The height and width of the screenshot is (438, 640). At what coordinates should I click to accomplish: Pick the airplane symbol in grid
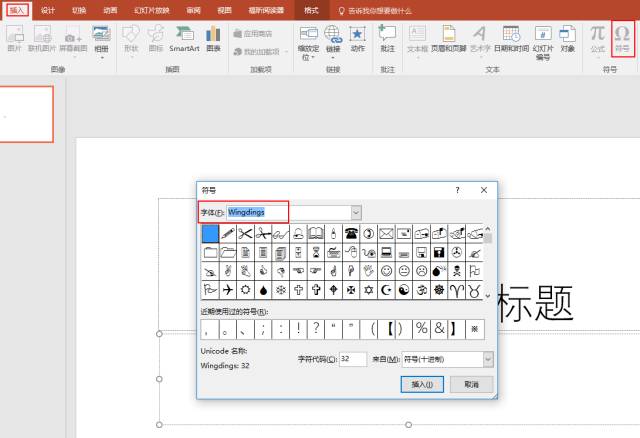pos(228,290)
